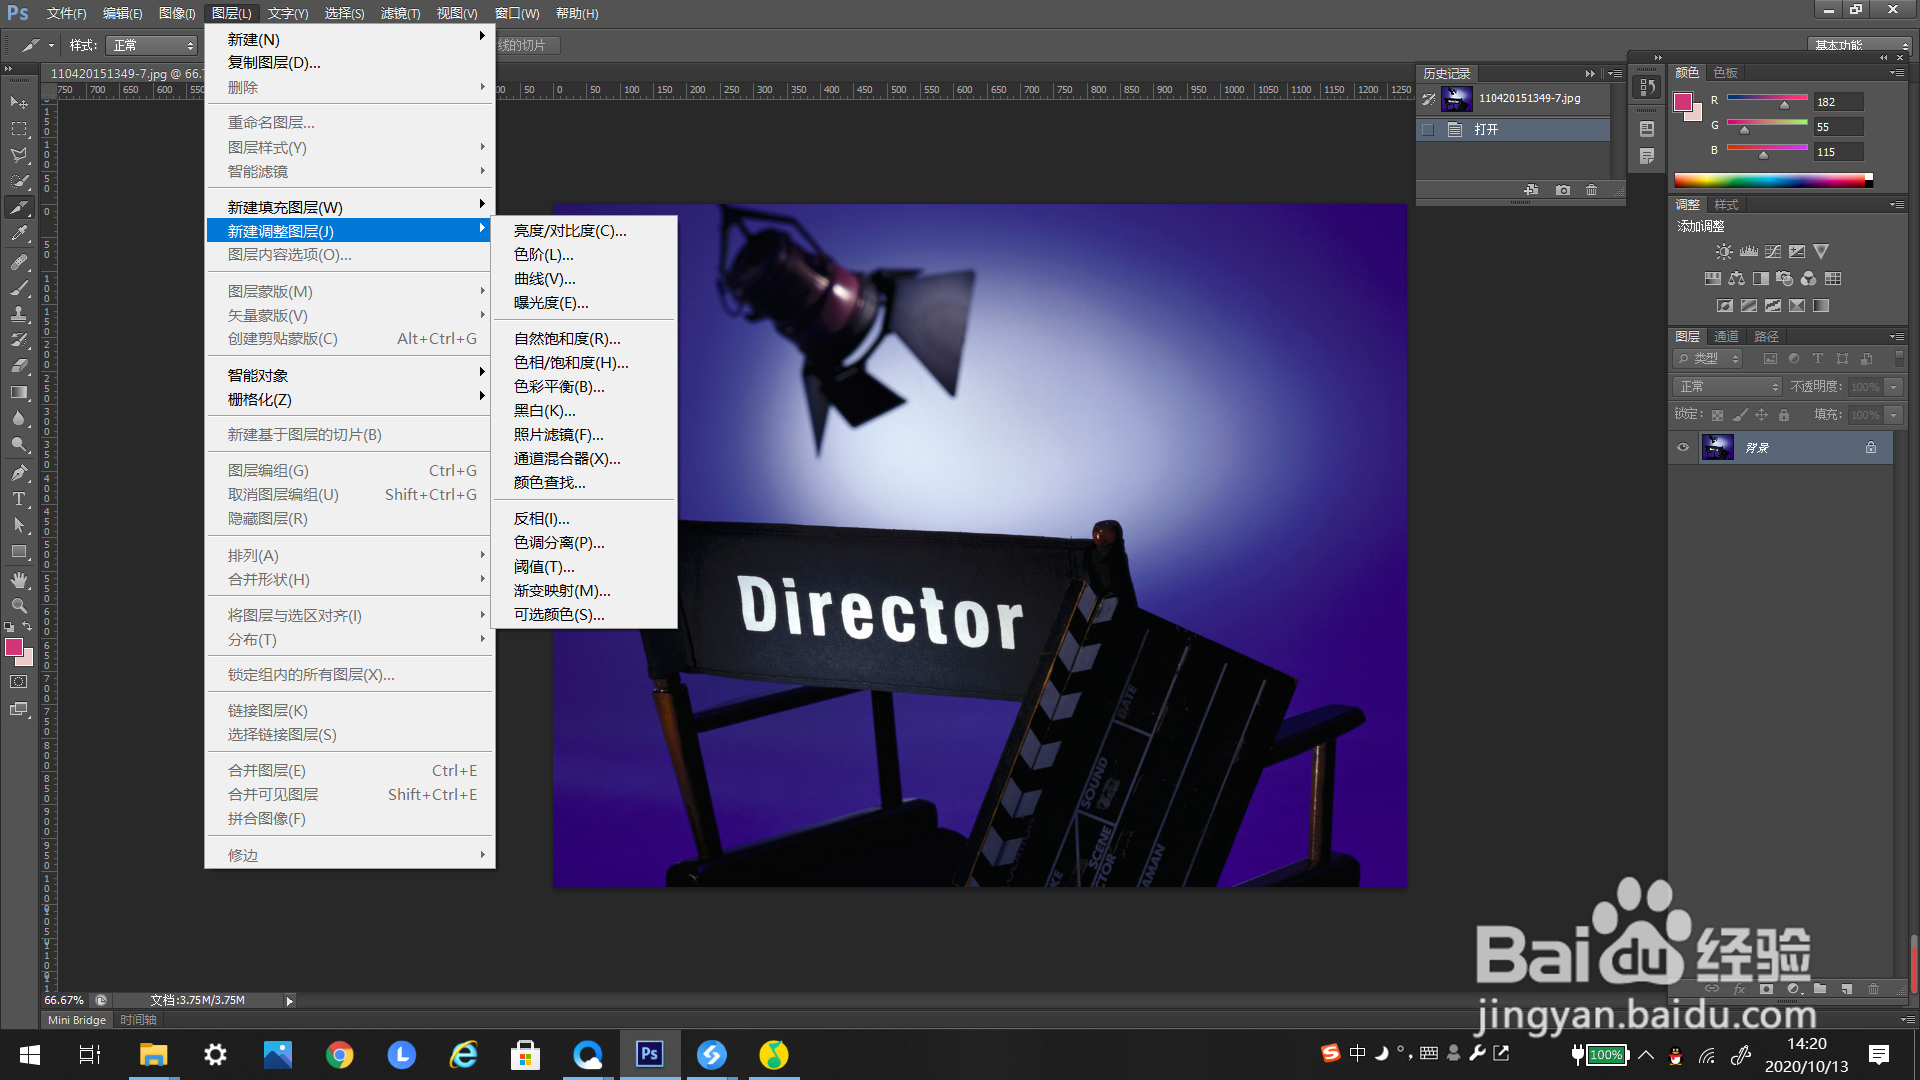Select the Type tool in toolbar
The image size is (1920, 1080).
pyautogui.click(x=18, y=499)
